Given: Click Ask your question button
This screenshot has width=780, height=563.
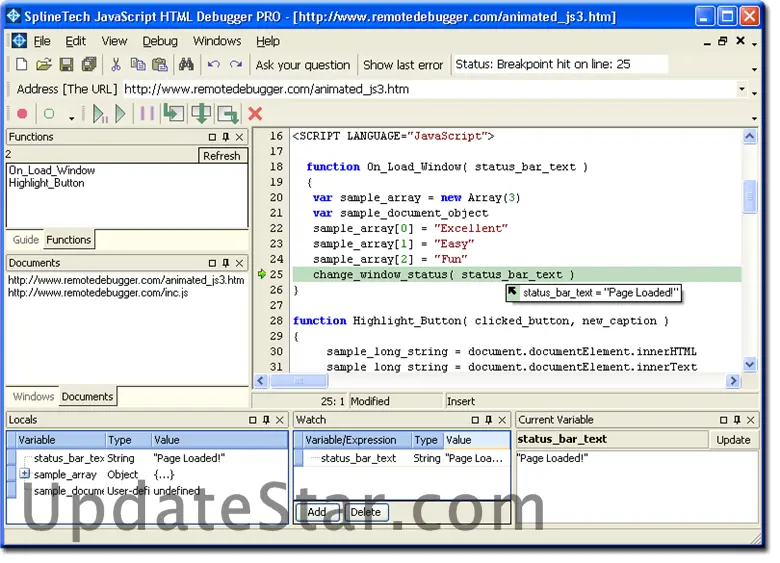Looking at the screenshot, I should tap(303, 65).
